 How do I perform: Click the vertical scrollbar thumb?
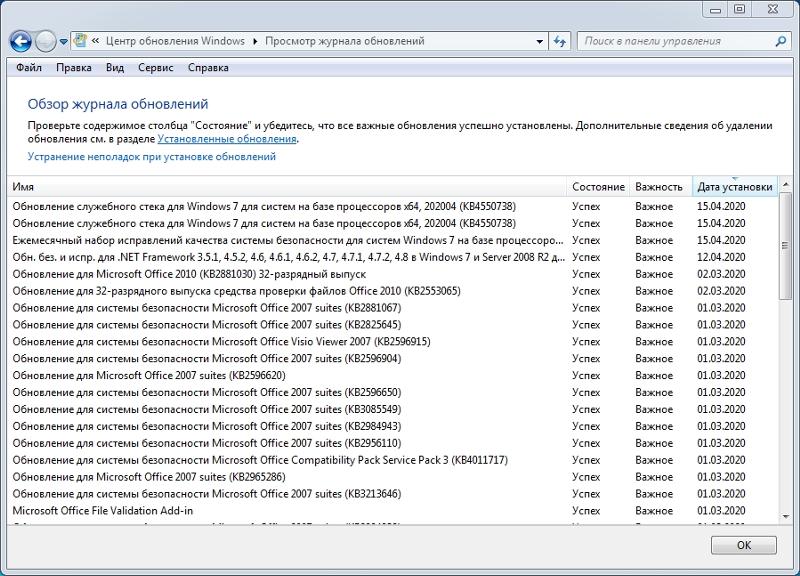[786, 246]
